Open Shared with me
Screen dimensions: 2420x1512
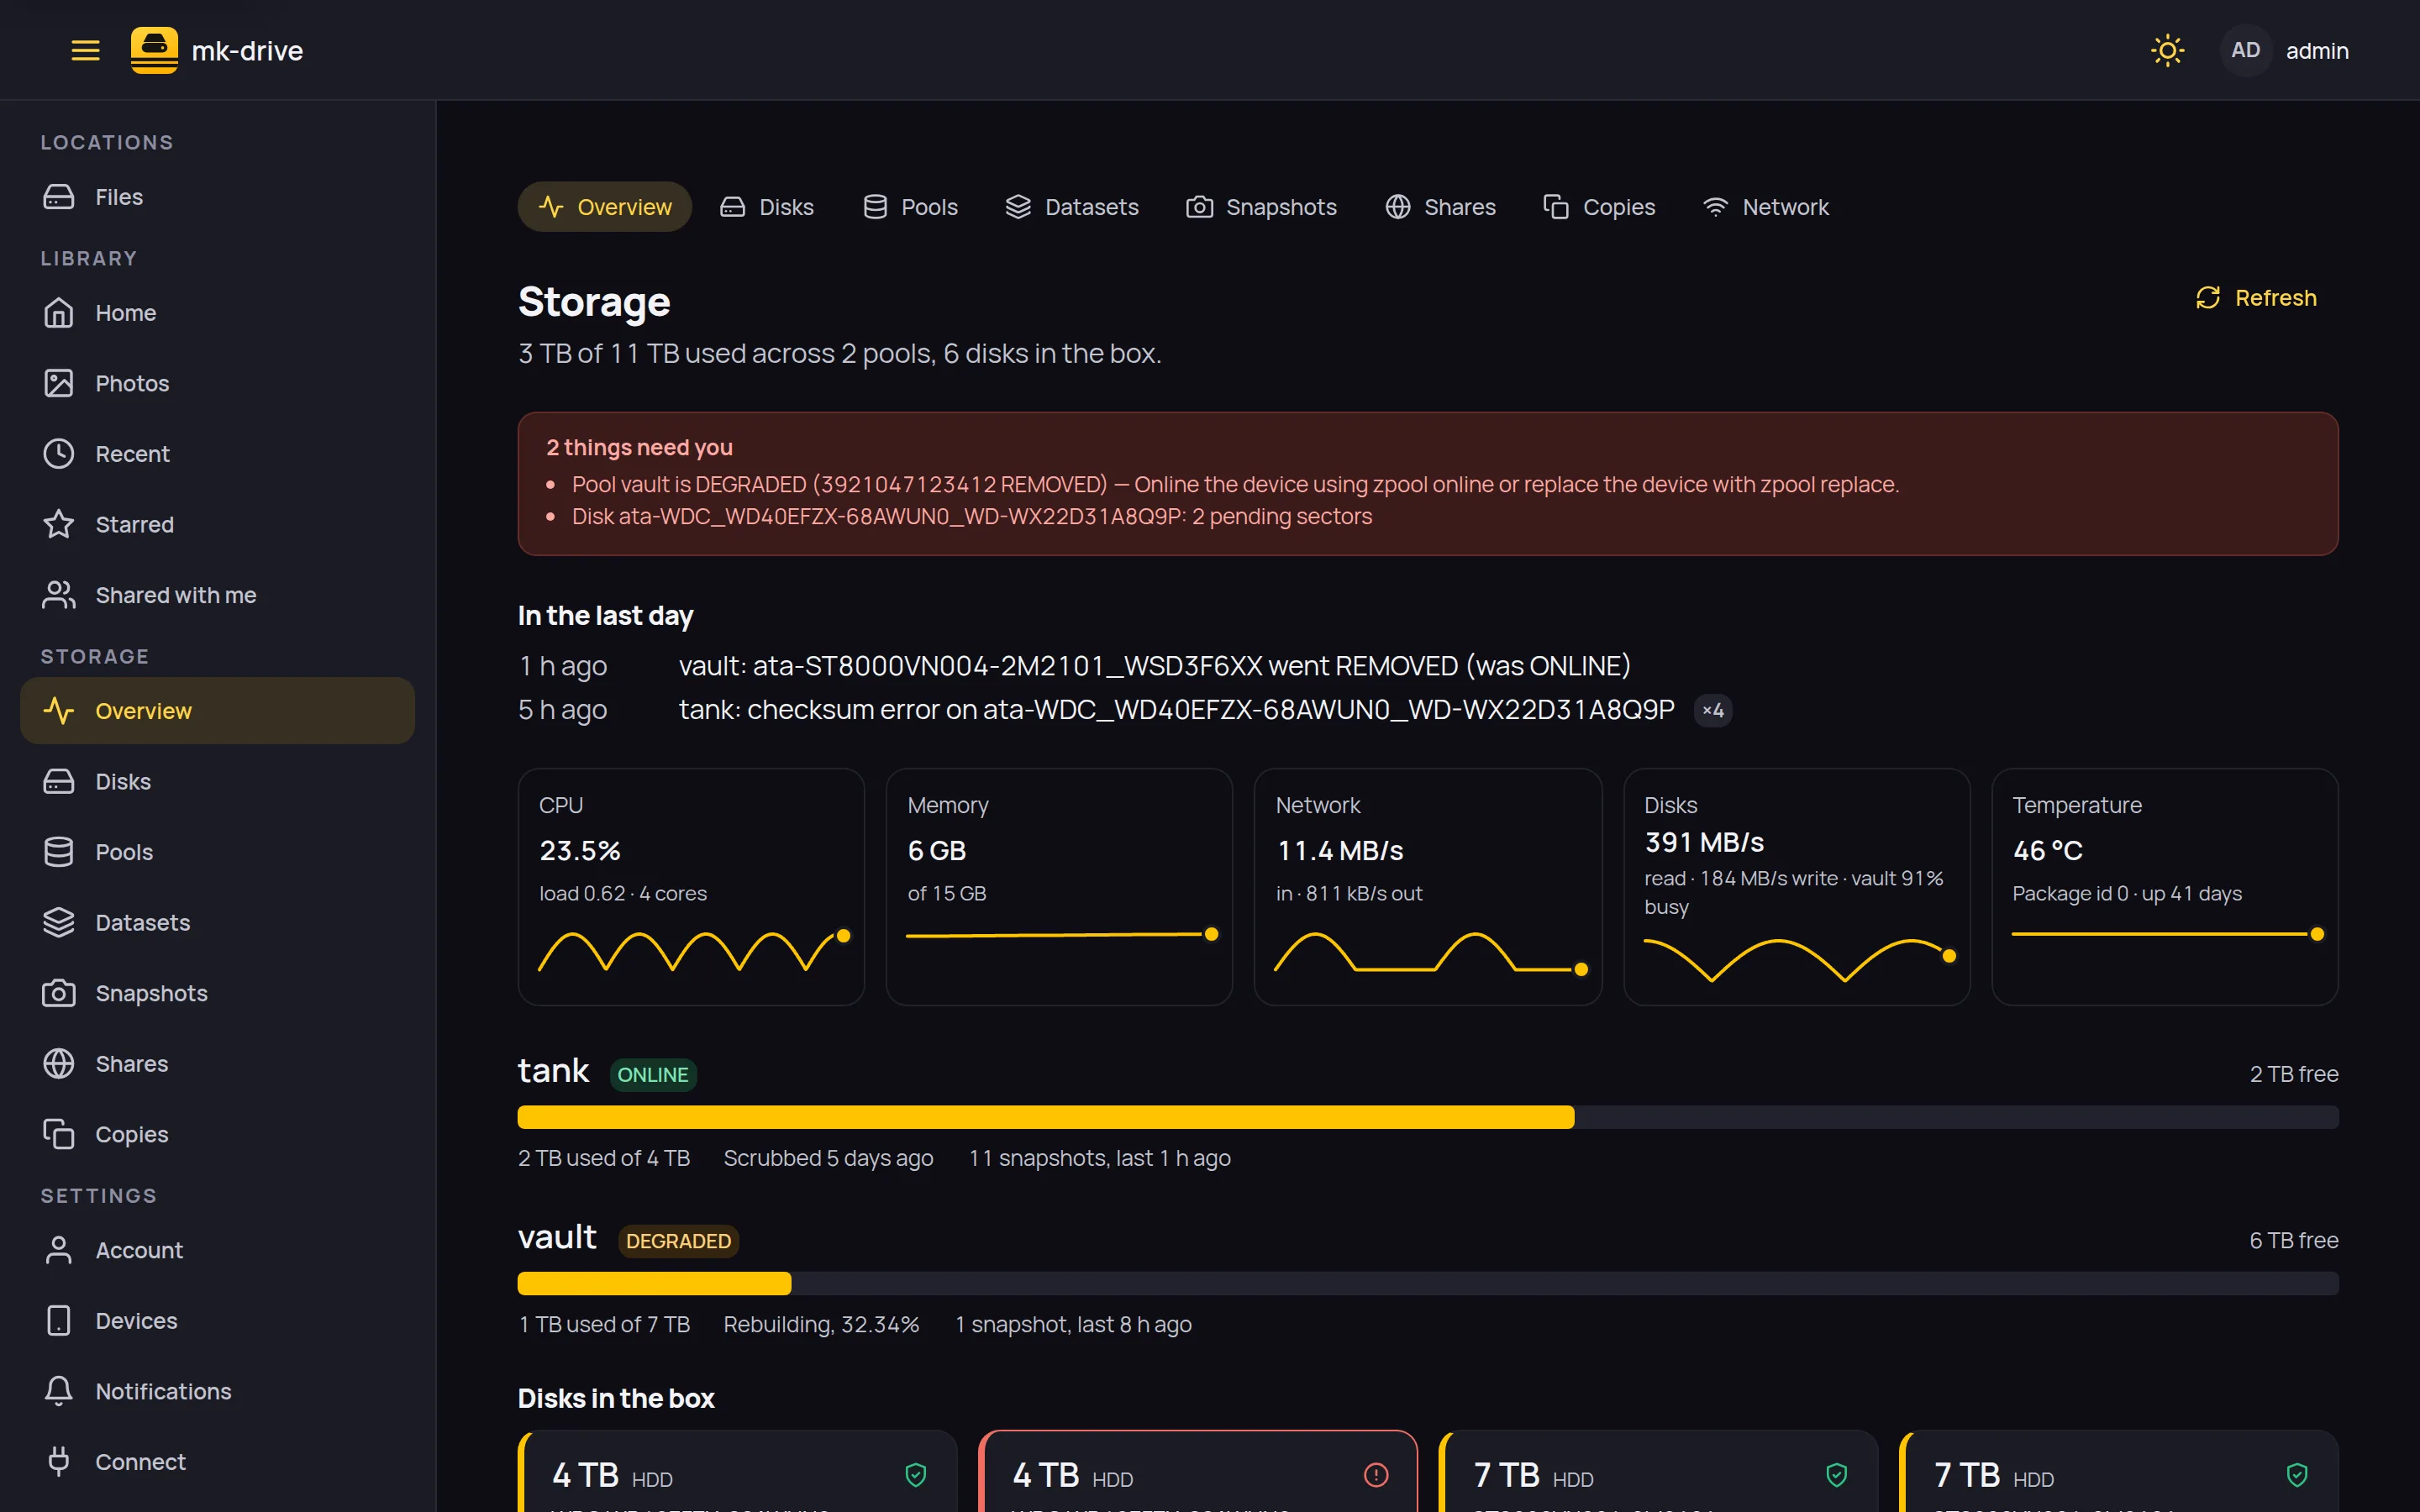point(217,595)
